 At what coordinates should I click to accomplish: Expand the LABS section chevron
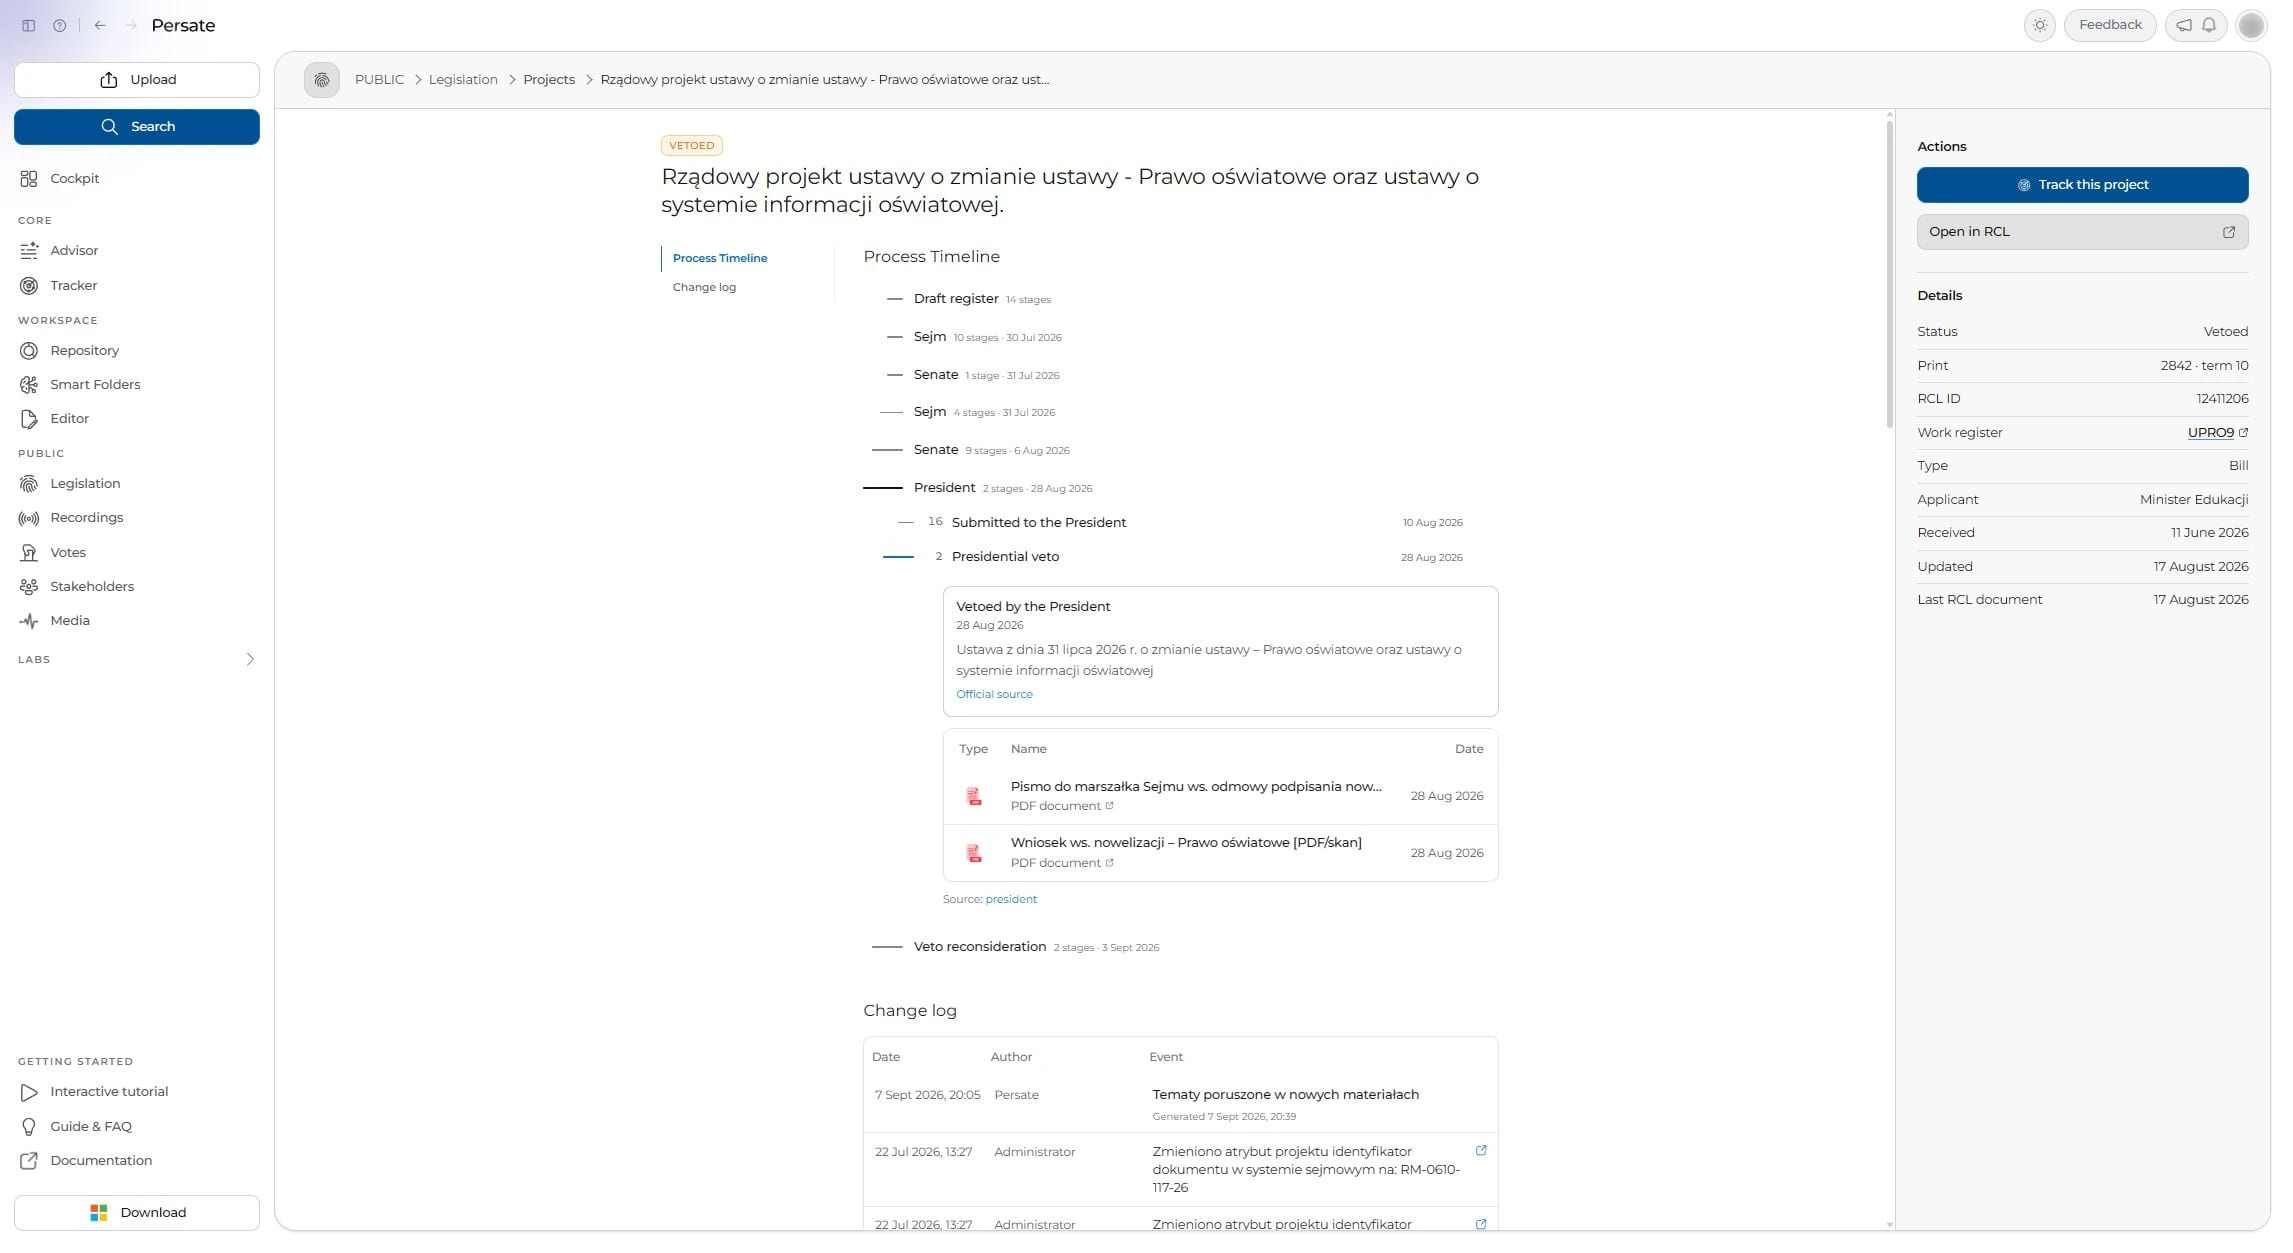[250, 660]
